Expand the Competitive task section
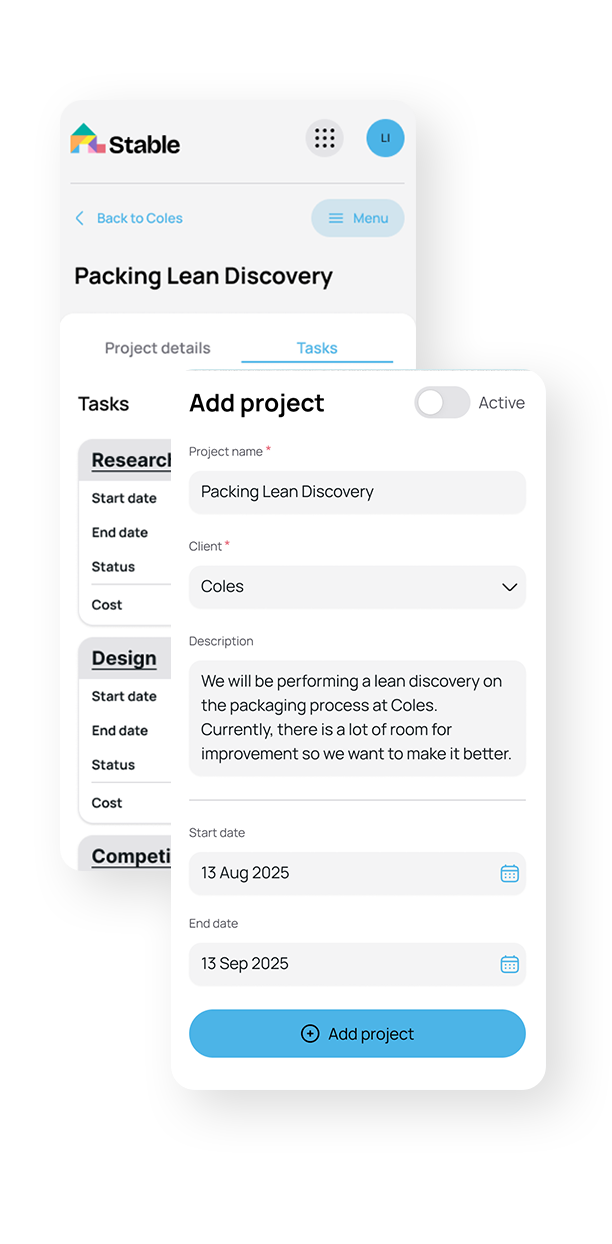Viewport: 612px width, 1244px height. click(128, 855)
